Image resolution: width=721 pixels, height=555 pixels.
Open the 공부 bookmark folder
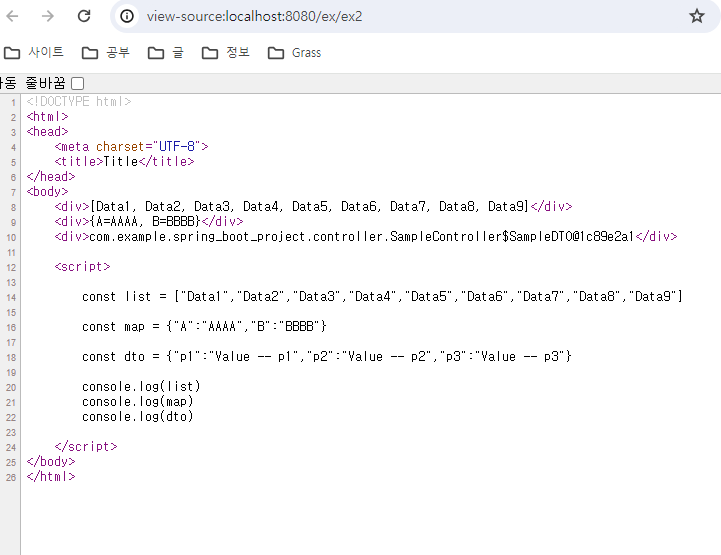(x=106, y=52)
